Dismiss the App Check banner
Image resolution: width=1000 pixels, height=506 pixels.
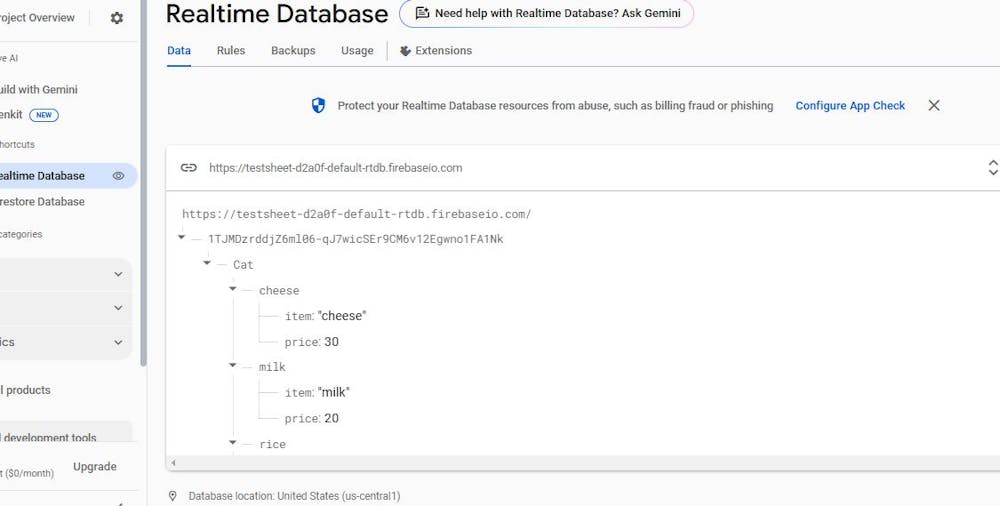point(934,105)
